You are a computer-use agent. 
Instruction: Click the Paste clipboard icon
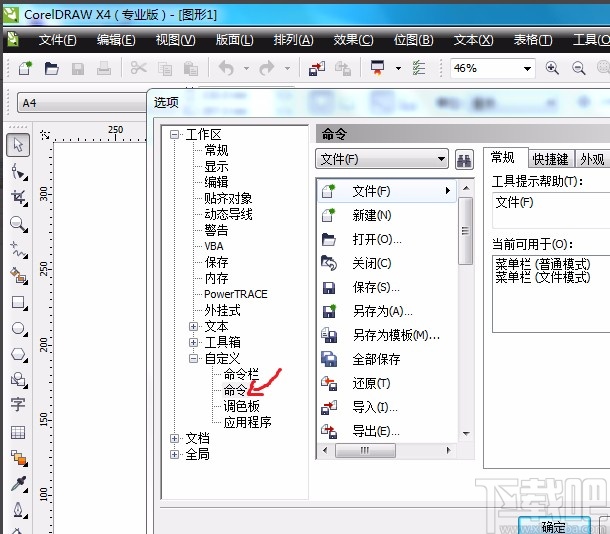coord(191,69)
